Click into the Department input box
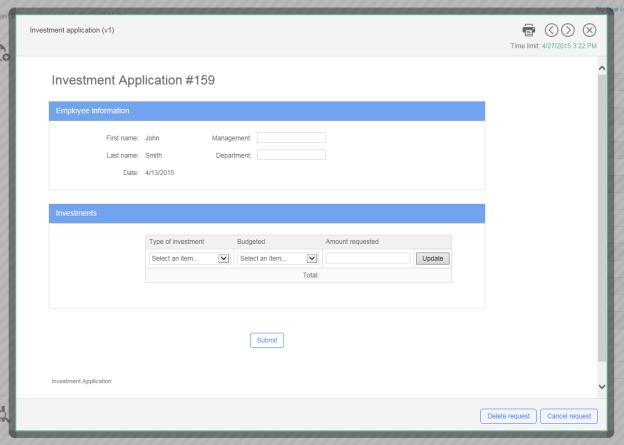The image size is (624, 445). pyautogui.click(x=291, y=155)
